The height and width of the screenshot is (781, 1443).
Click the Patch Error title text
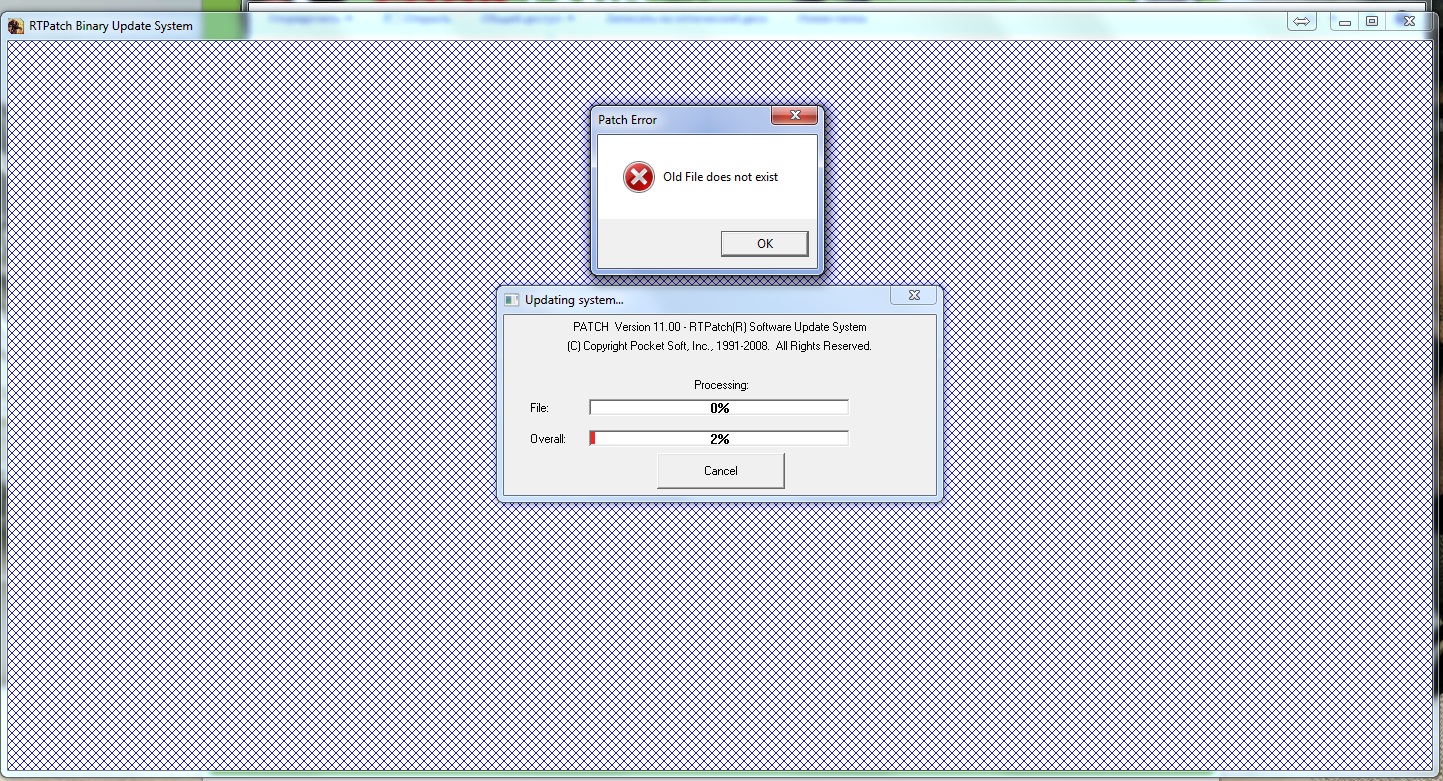pyautogui.click(x=627, y=120)
